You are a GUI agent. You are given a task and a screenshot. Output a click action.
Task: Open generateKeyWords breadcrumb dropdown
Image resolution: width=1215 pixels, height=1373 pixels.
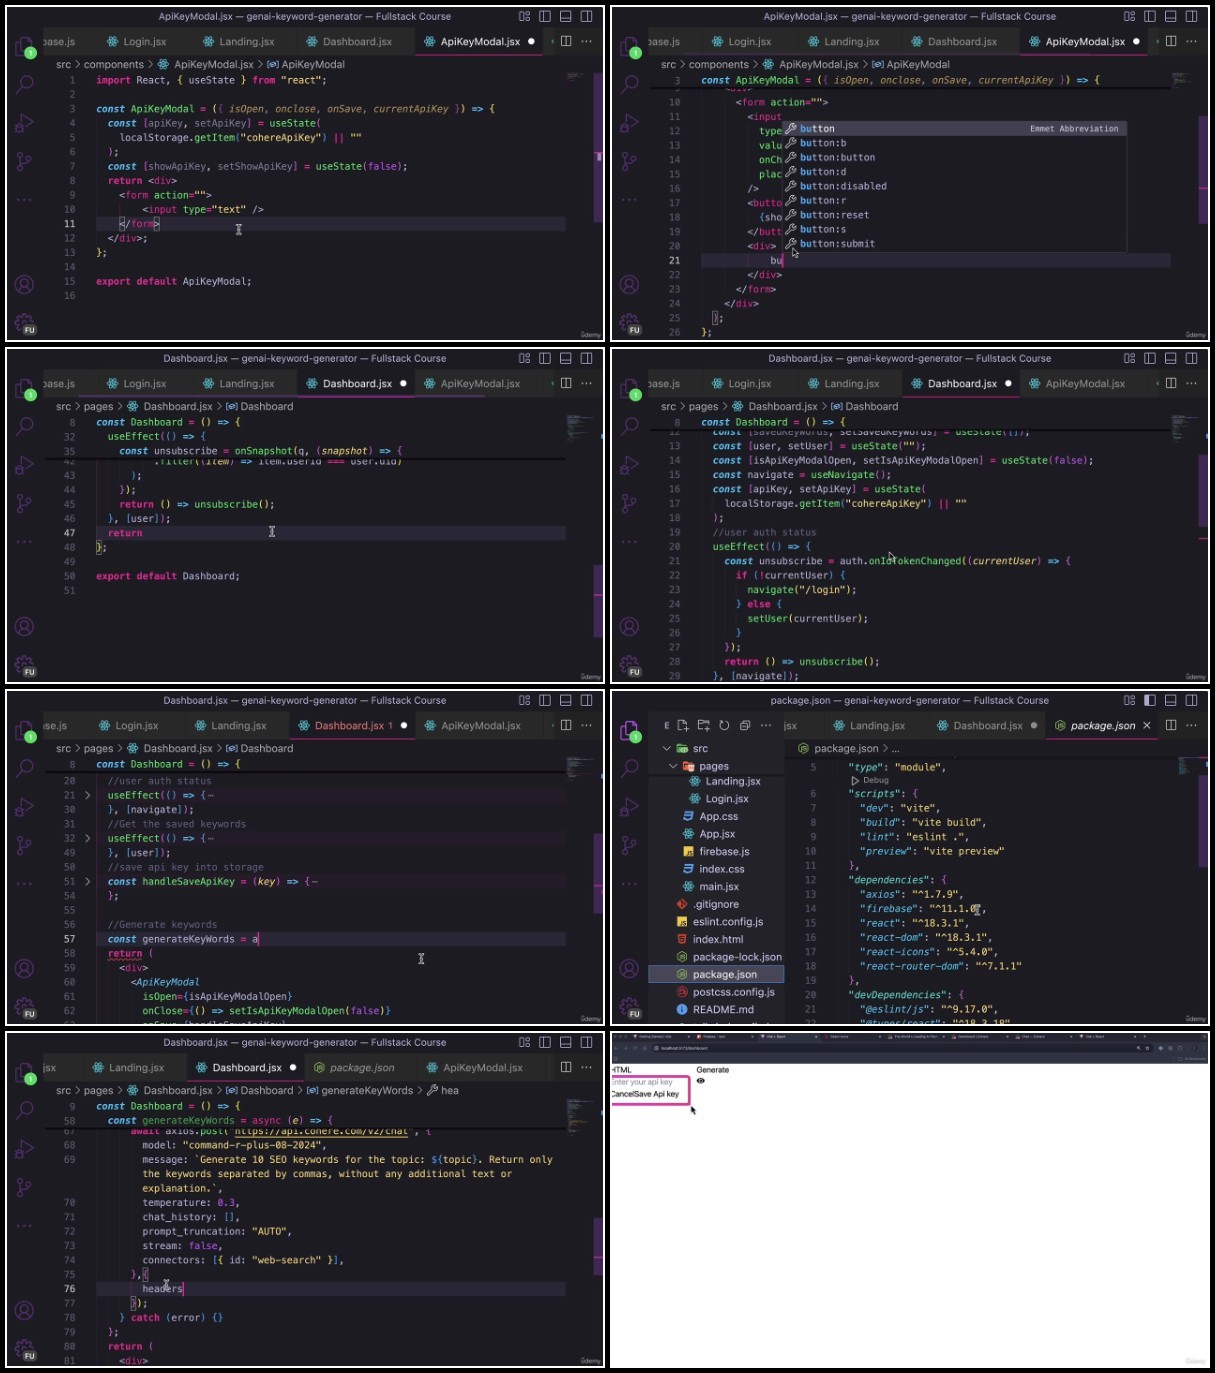(x=367, y=1090)
